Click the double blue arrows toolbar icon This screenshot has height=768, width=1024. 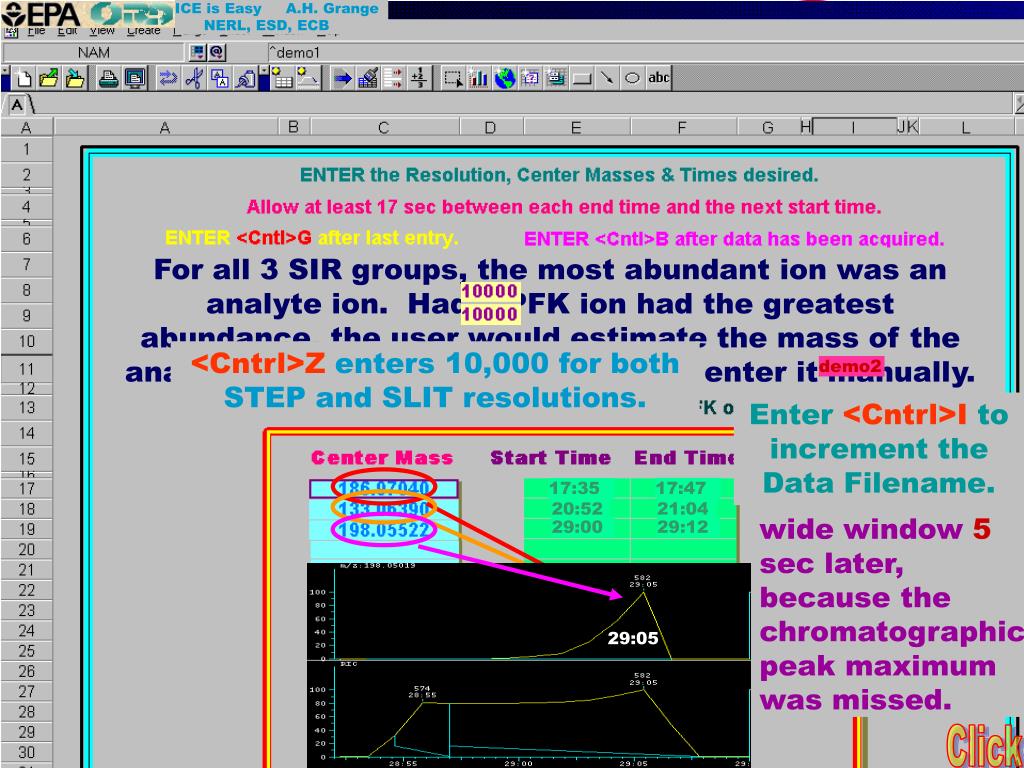click(x=168, y=79)
